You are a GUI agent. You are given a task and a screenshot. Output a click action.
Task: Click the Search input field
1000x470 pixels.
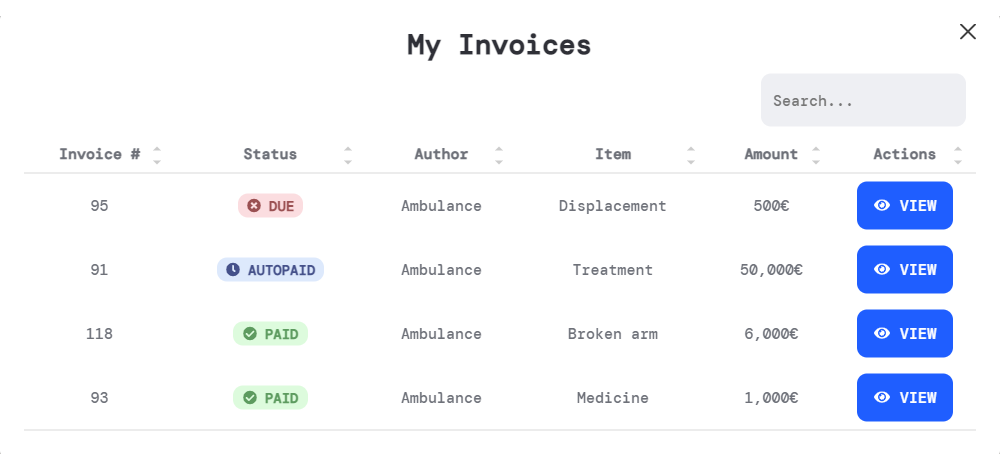863,100
